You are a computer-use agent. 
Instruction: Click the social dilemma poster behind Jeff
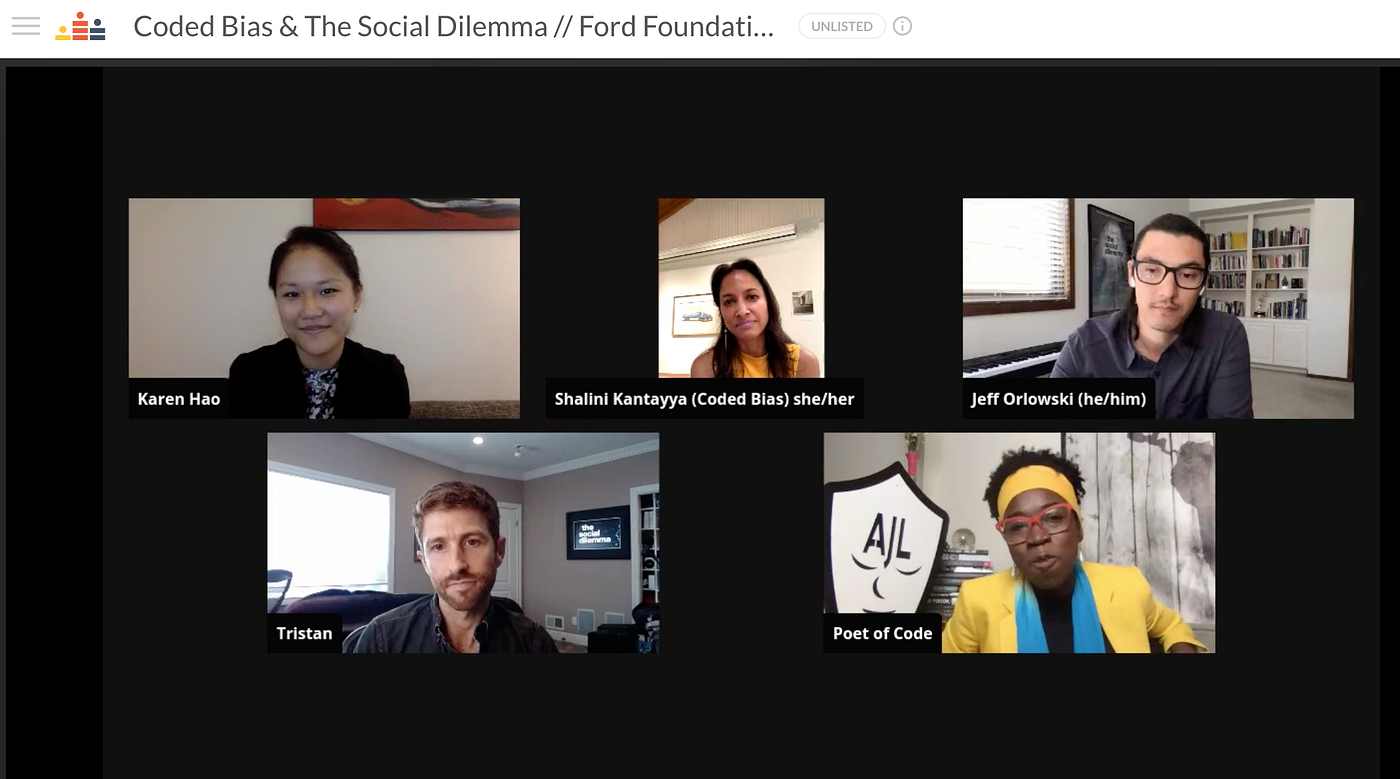point(1110,260)
